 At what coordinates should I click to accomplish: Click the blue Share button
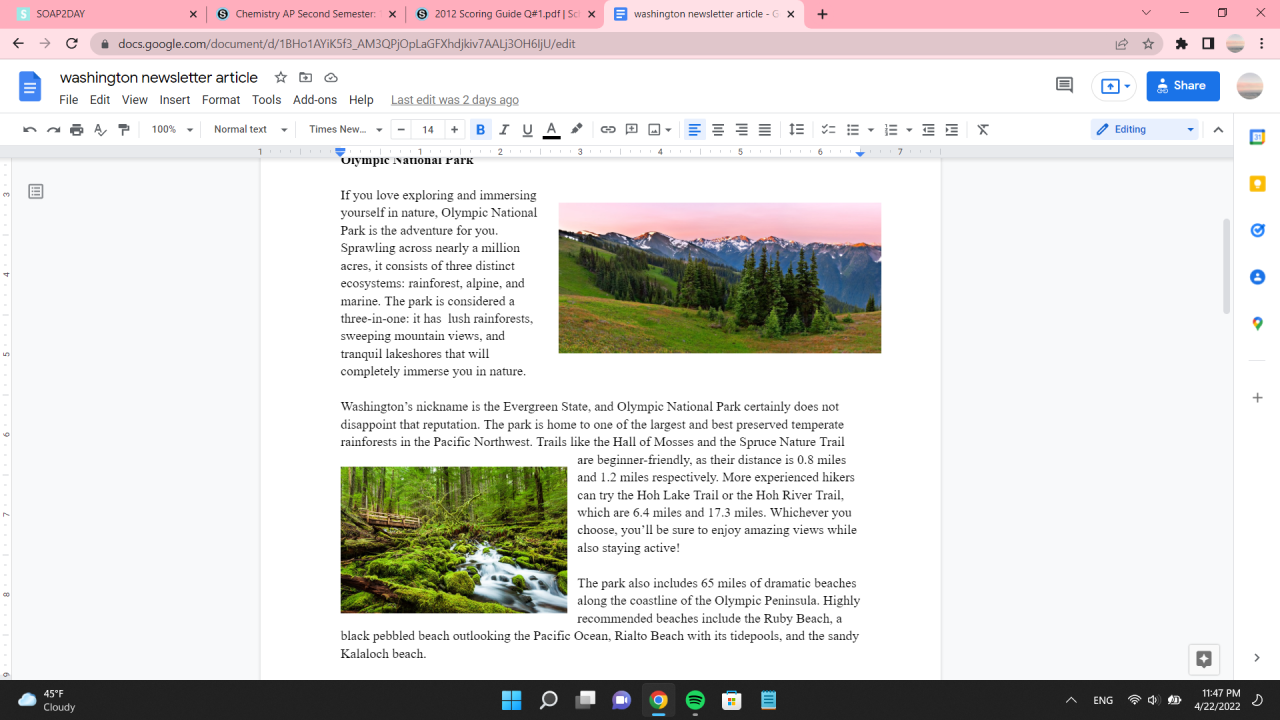tap(1182, 86)
